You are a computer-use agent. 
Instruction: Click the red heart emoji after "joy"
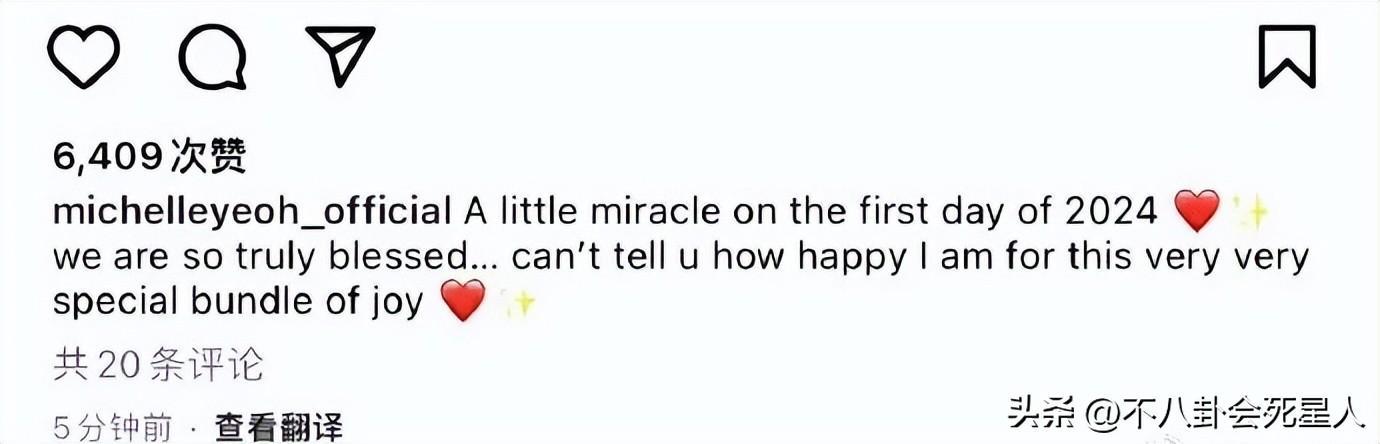(462, 301)
